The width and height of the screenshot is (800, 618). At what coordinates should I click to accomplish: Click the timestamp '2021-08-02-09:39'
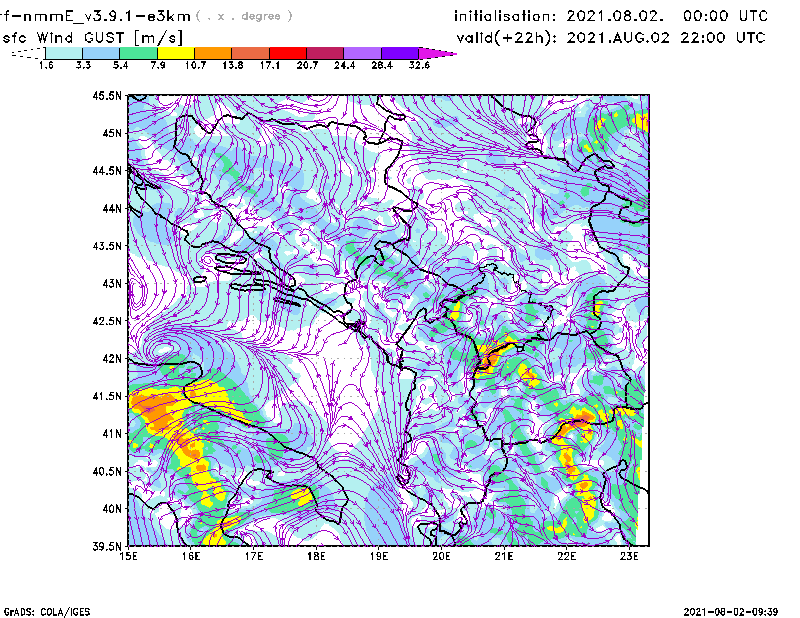tap(731, 612)
